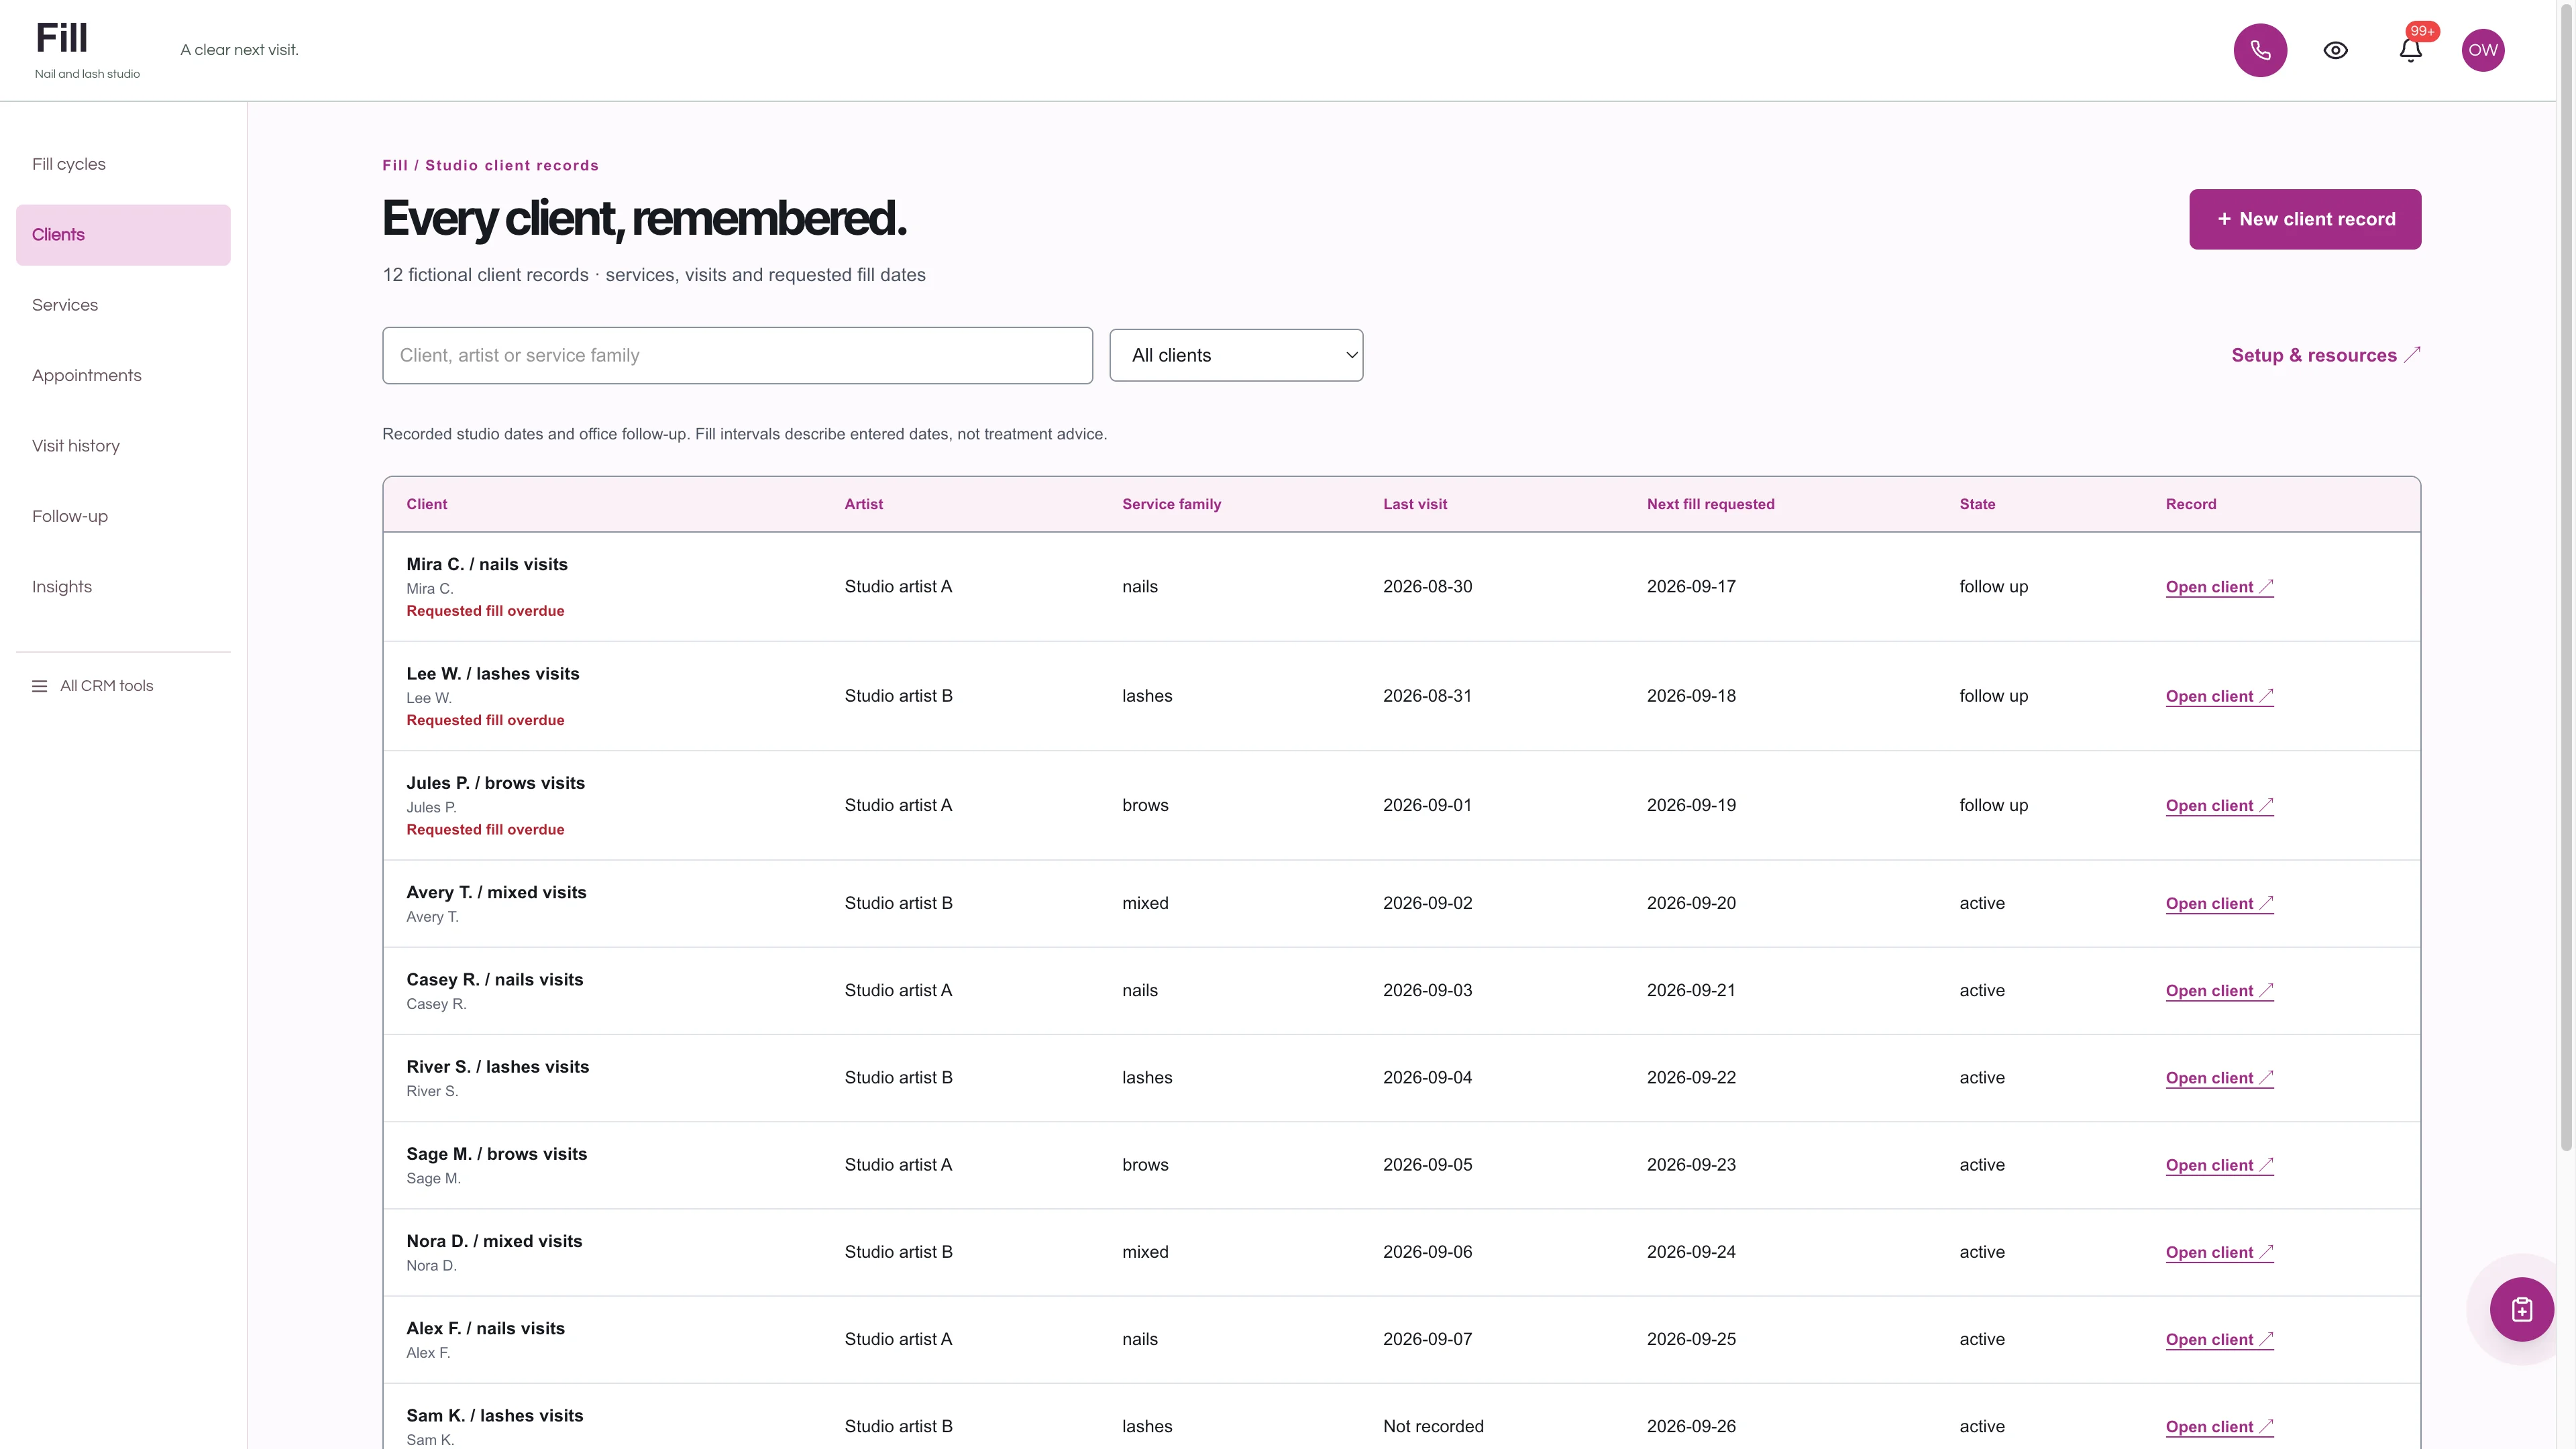
Task: Click the purple phone call icon
Action: click(2260, 50)
